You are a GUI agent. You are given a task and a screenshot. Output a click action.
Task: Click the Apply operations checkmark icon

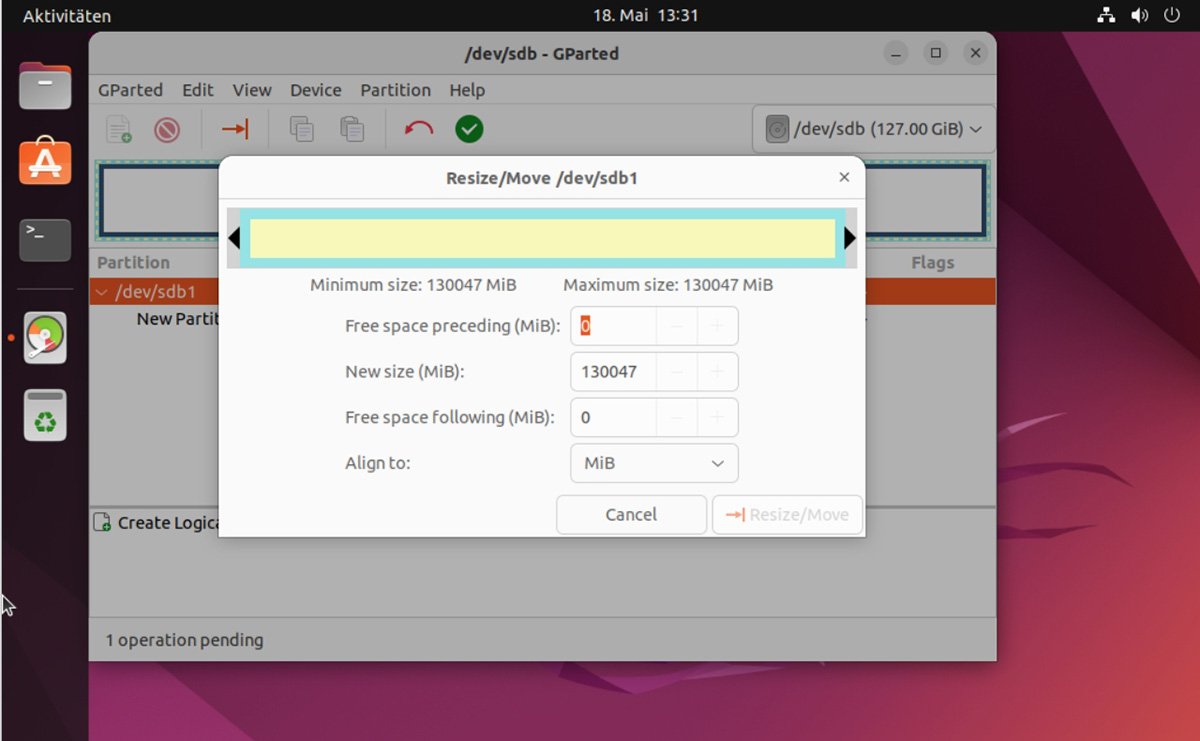[468, 128]
